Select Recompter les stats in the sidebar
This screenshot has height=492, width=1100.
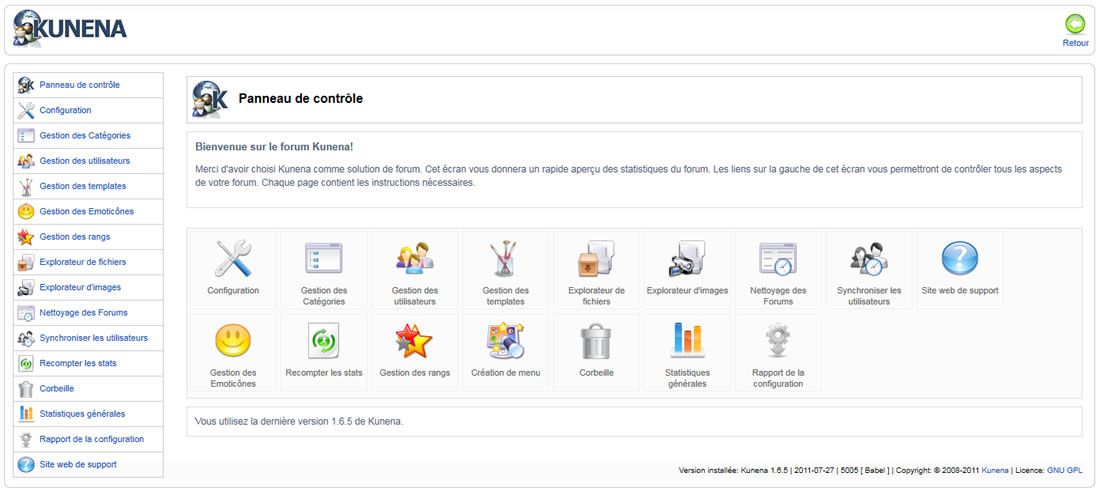88,363
